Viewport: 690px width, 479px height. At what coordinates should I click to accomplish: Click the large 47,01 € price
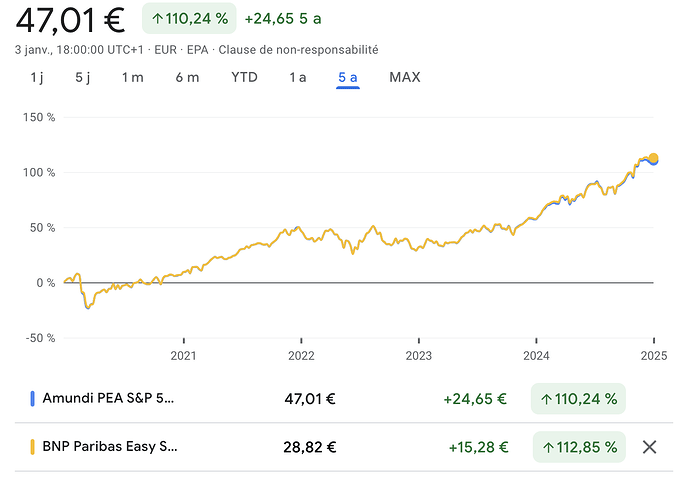click(x=70, y=20)
